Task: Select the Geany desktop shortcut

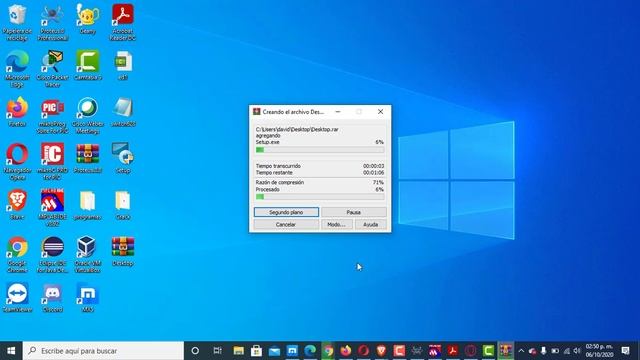Action: point(87,19)
